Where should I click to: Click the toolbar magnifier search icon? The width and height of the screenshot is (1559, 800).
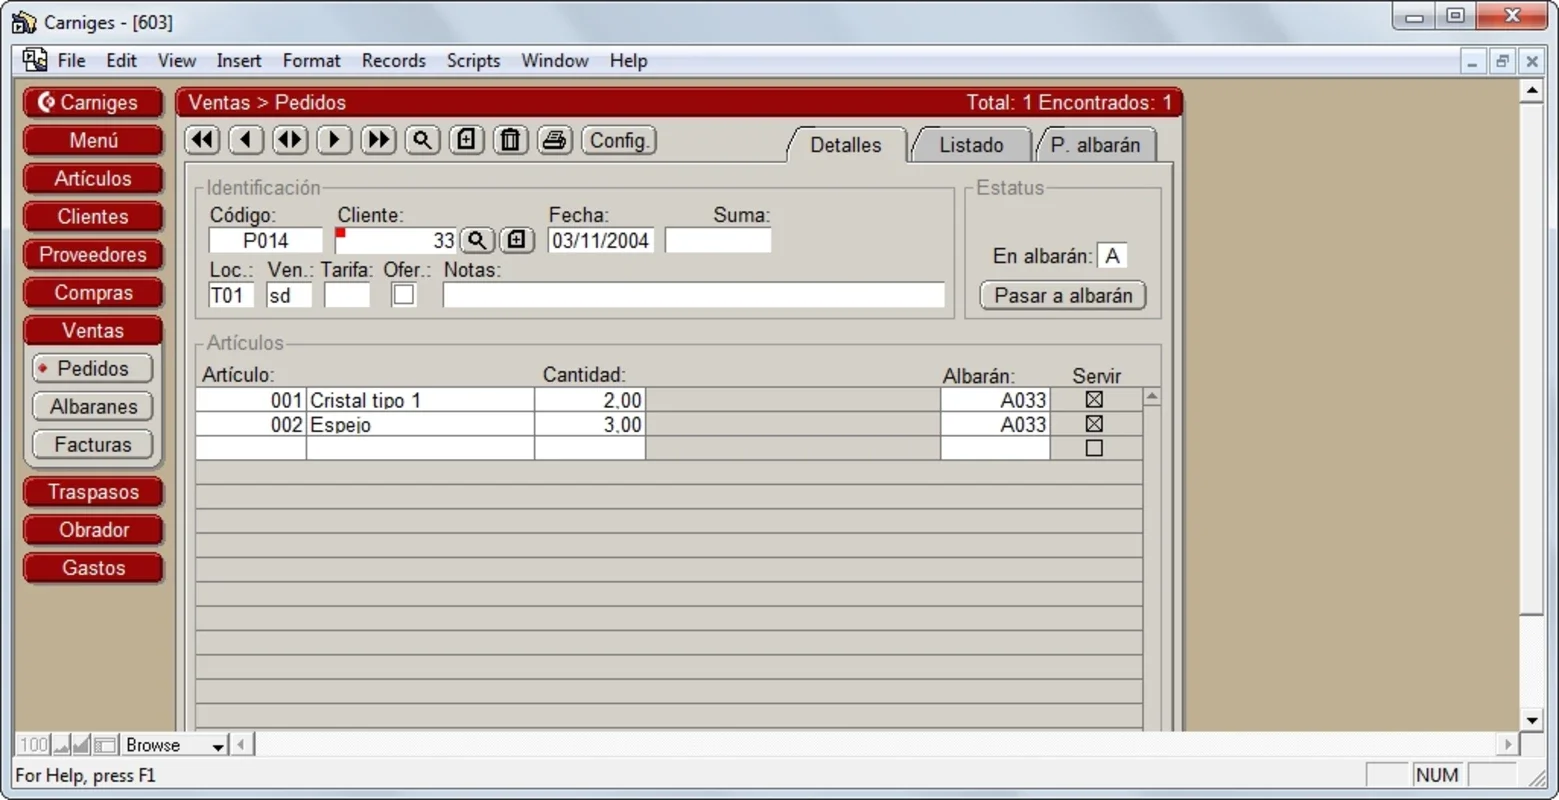pos(422,140)
